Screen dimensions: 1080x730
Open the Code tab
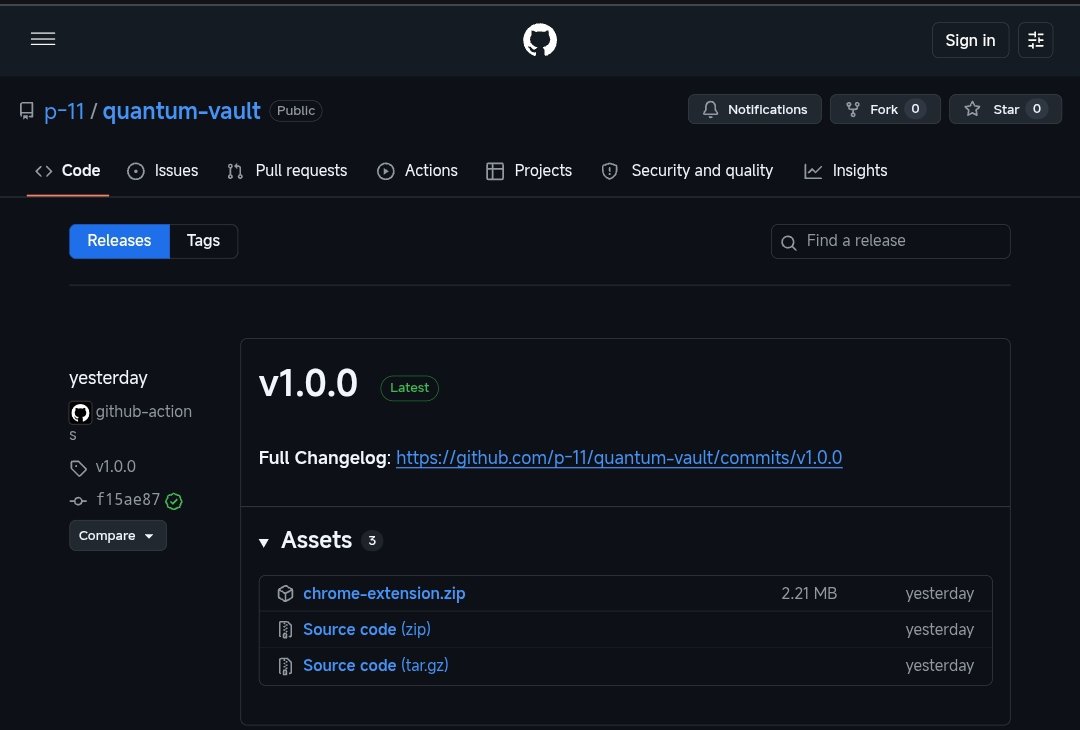coord(68,171)
